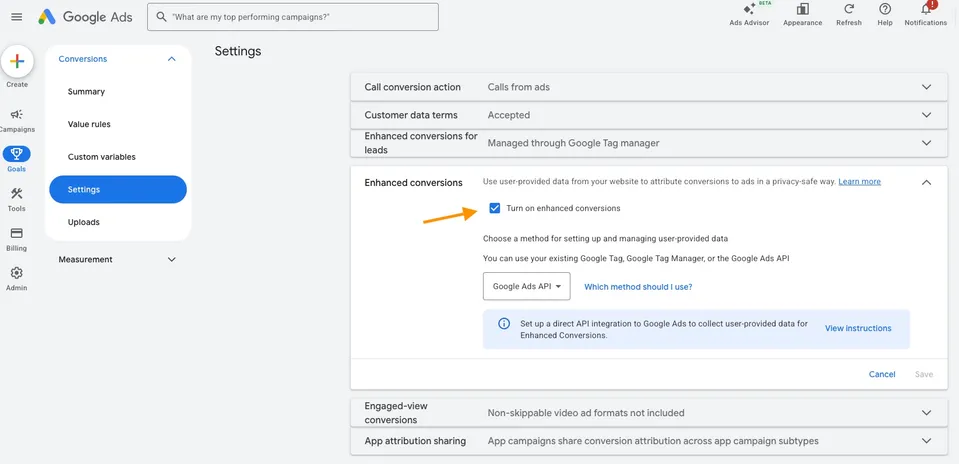Open the Tools section
959x464 pixels.
pos(17,199)
